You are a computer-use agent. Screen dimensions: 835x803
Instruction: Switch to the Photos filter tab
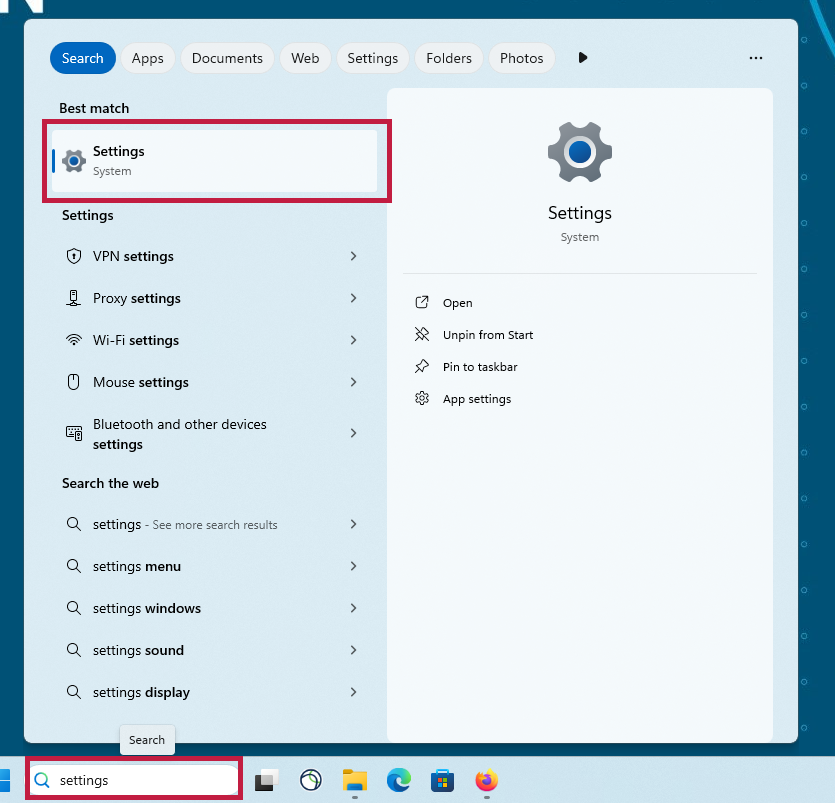coord(521,58)
